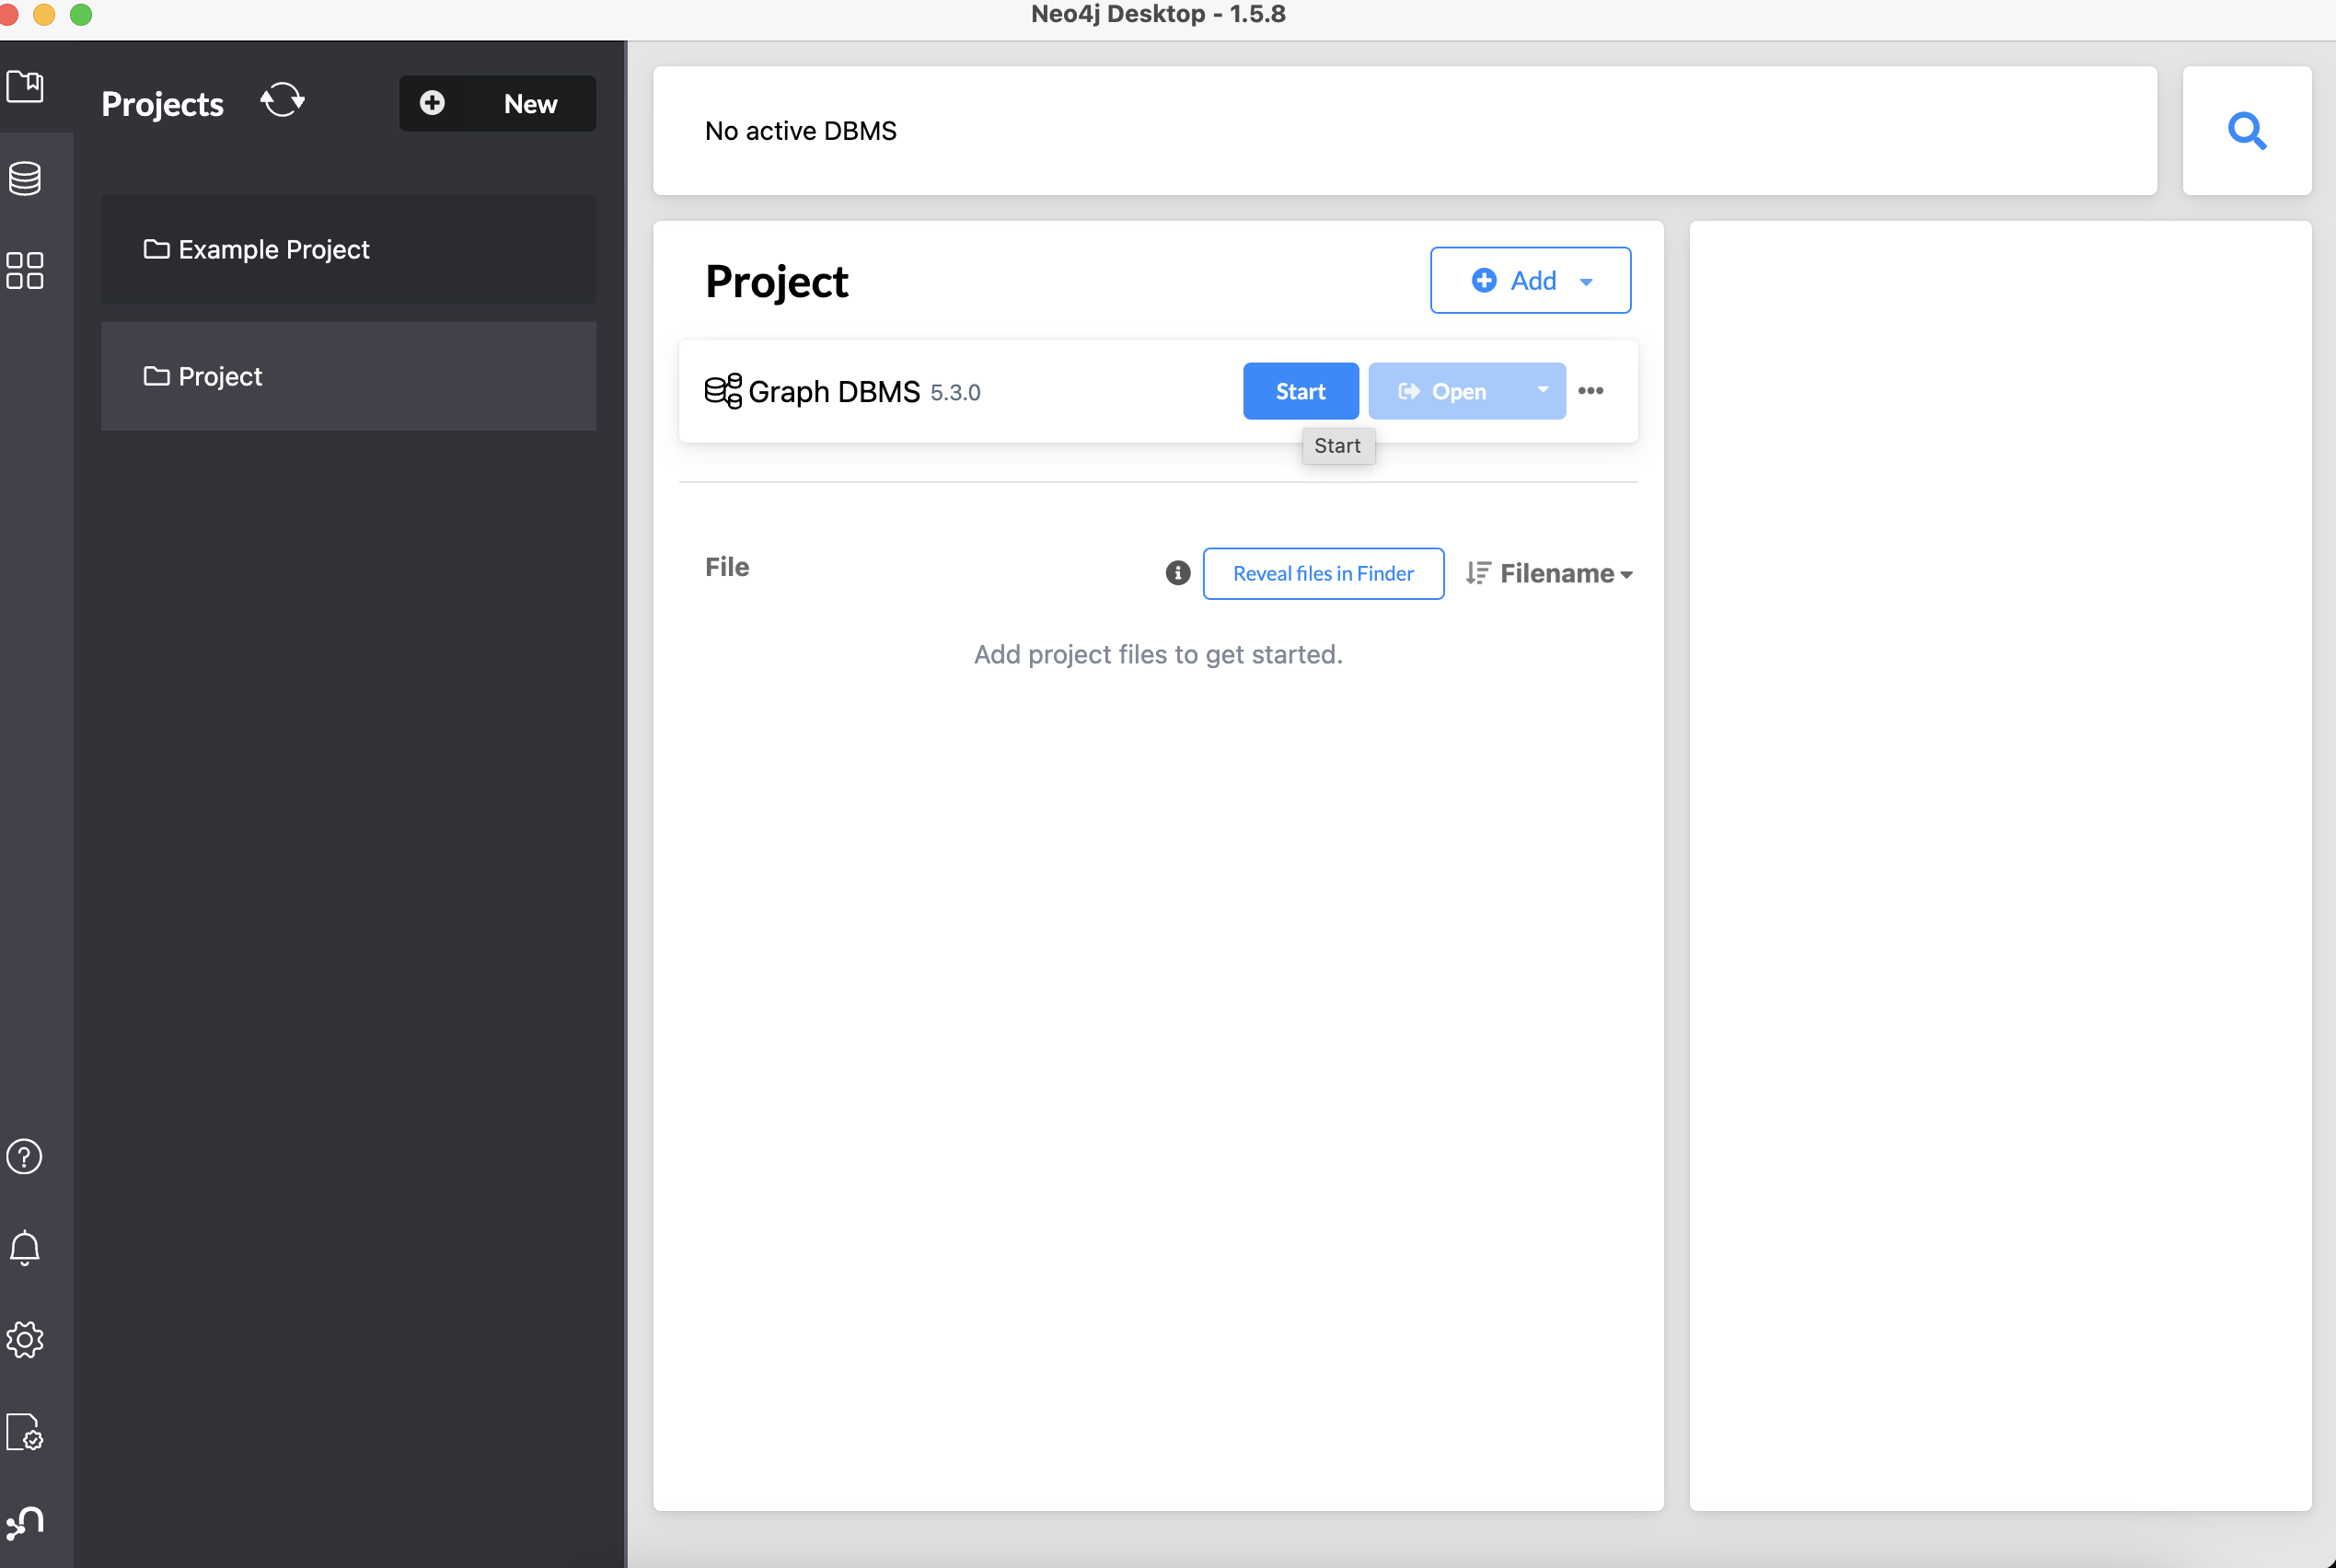Open the Settings gear icon
Viewport: 2336px width, 1568px height.
click(25, 1340)
